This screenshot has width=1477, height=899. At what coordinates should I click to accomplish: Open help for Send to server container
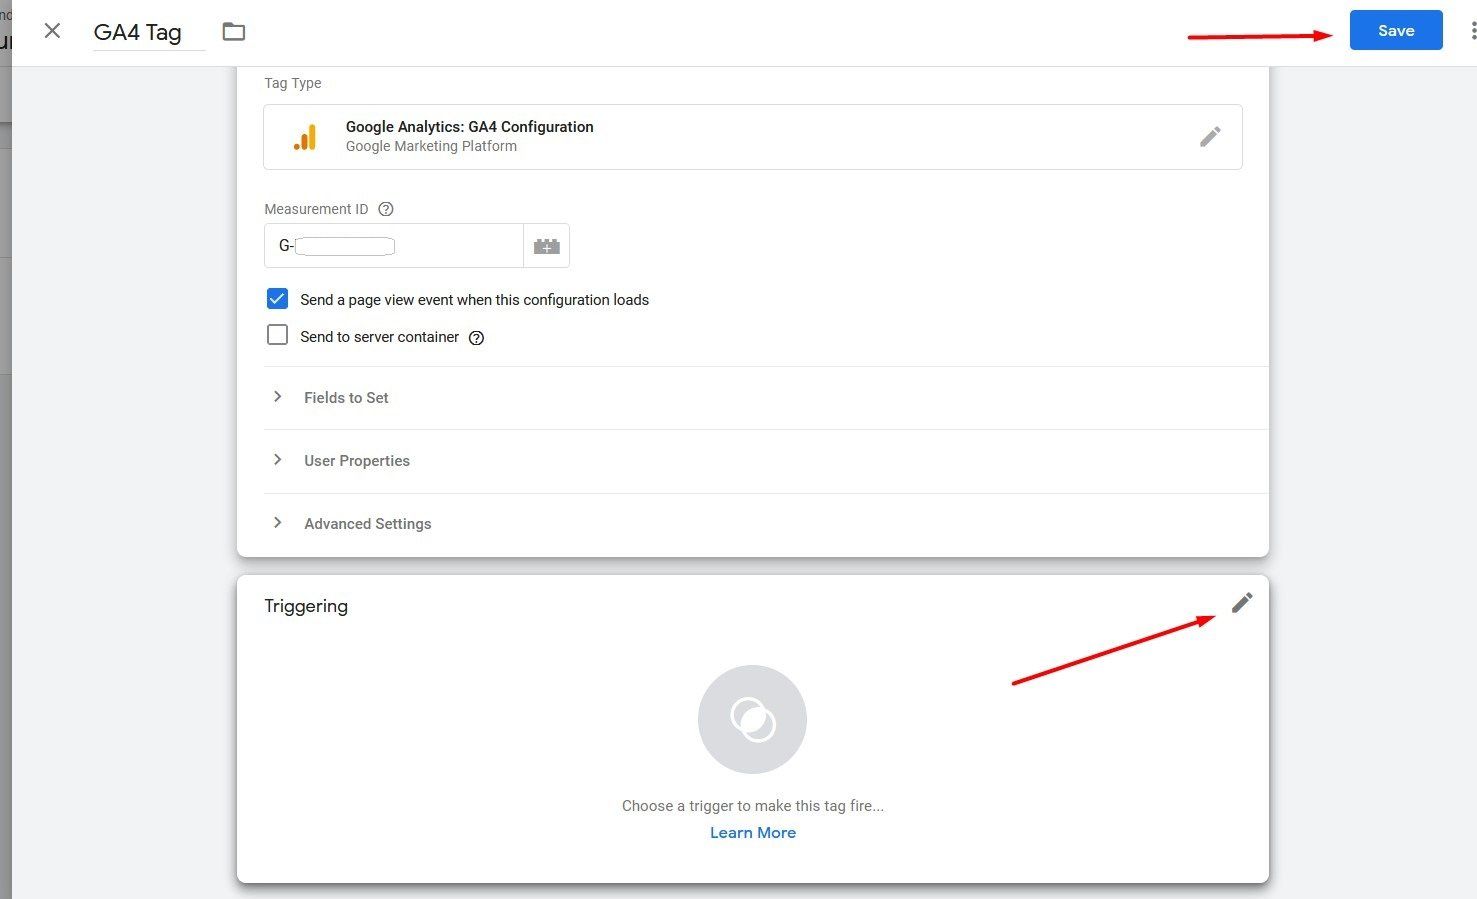[x=477, y=338]
